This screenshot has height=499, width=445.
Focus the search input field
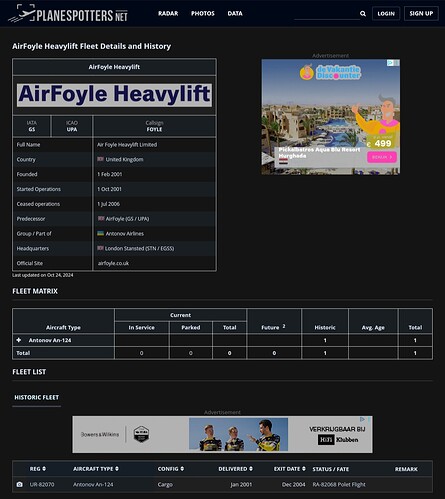[x=327, y=14]
